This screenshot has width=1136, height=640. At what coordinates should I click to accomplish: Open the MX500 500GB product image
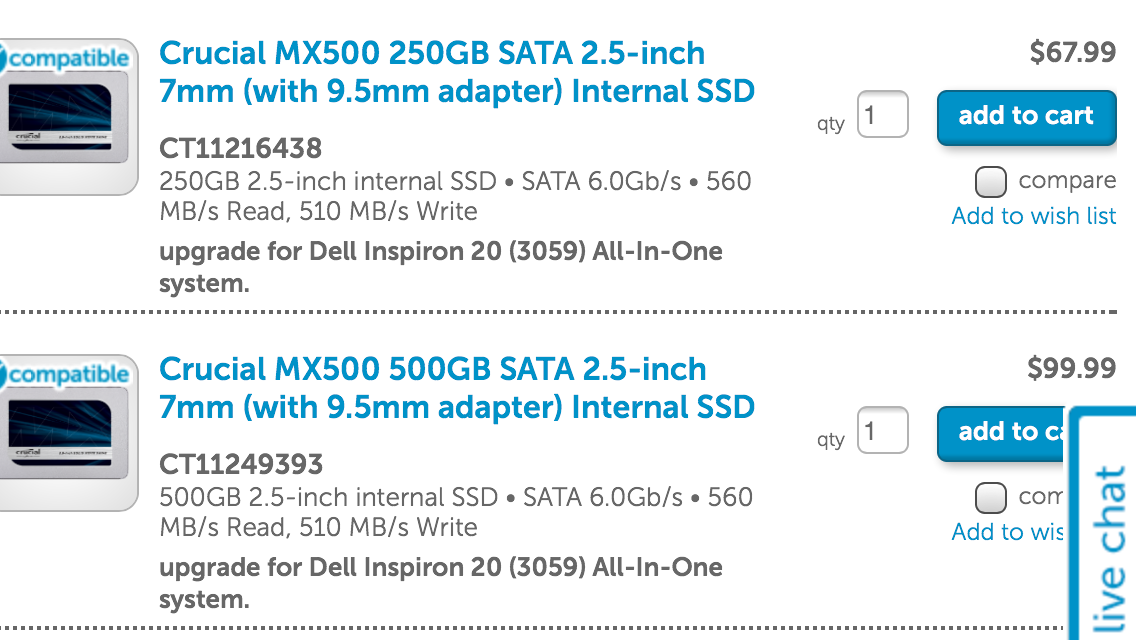[63, 435]
